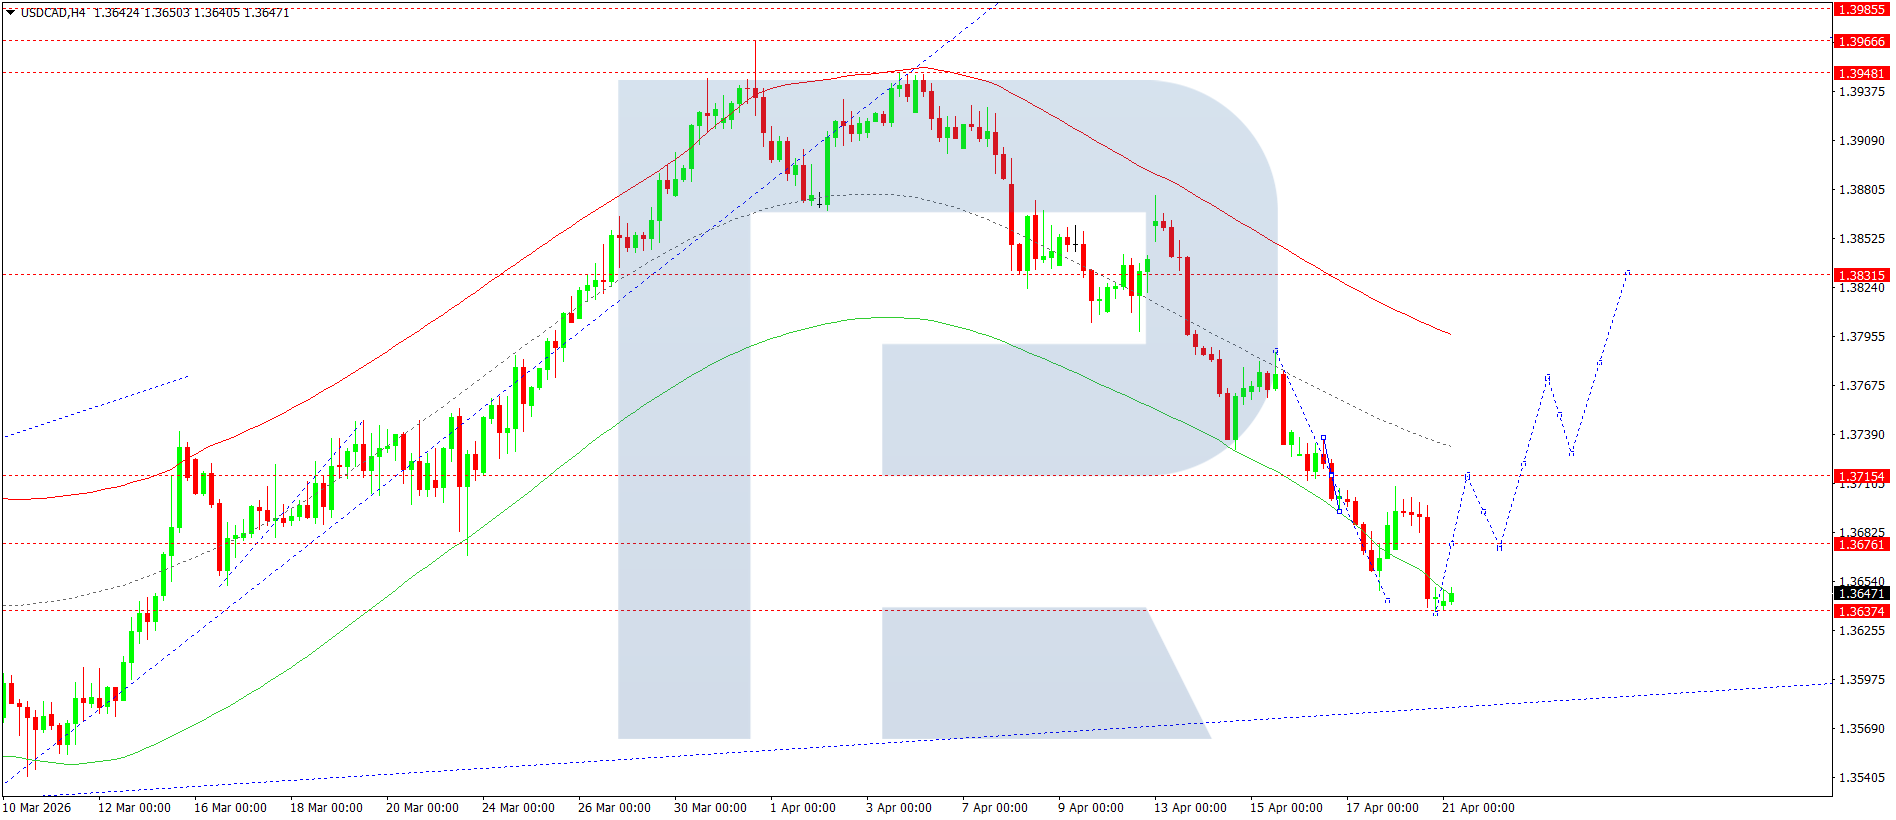Click the 16 Mar 00:00 time label
This screenshot has height=820, width=1896.
click(x=230, y=808)
